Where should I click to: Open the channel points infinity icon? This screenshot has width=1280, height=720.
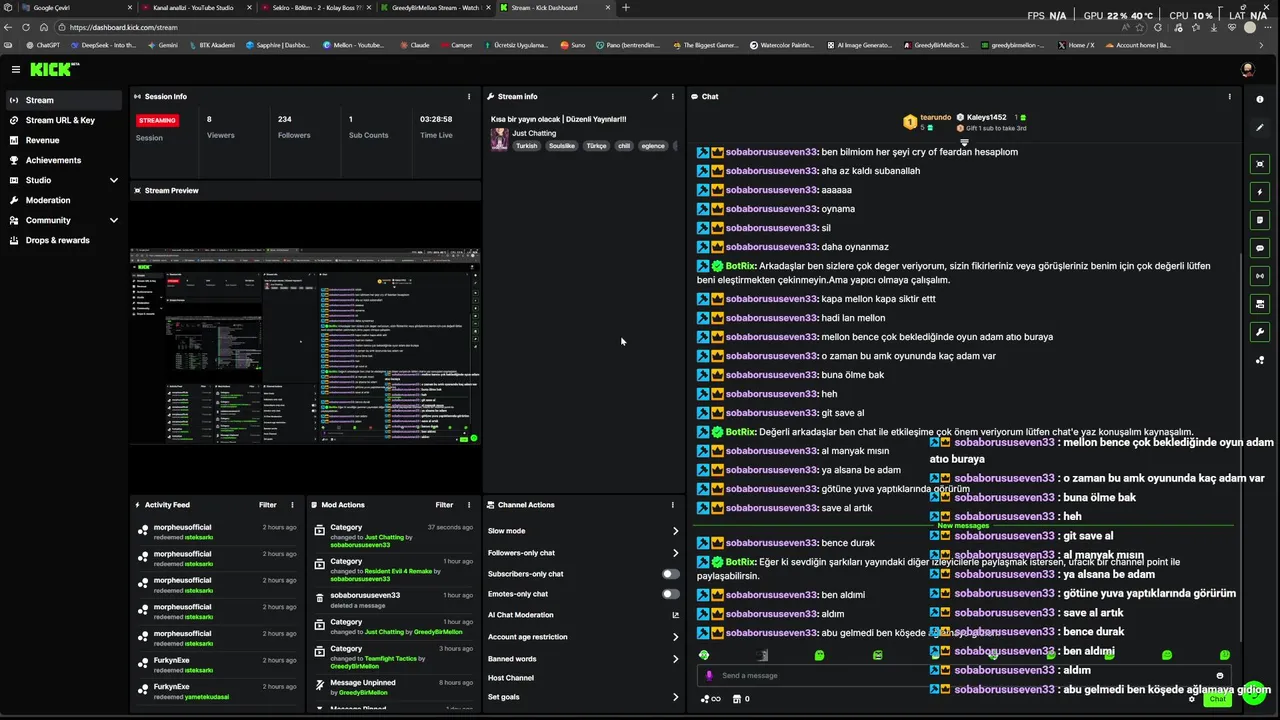tap(710, 699)
